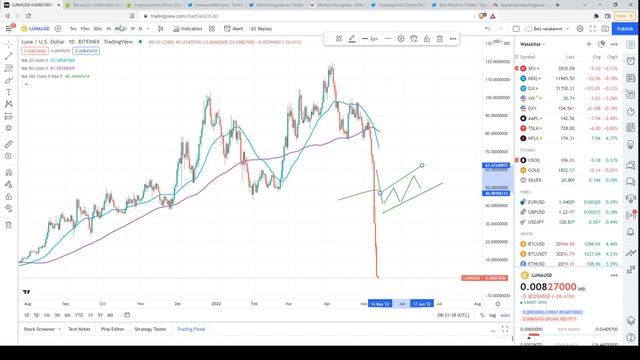Open the candlestick chart style menu

coord(161,29)
